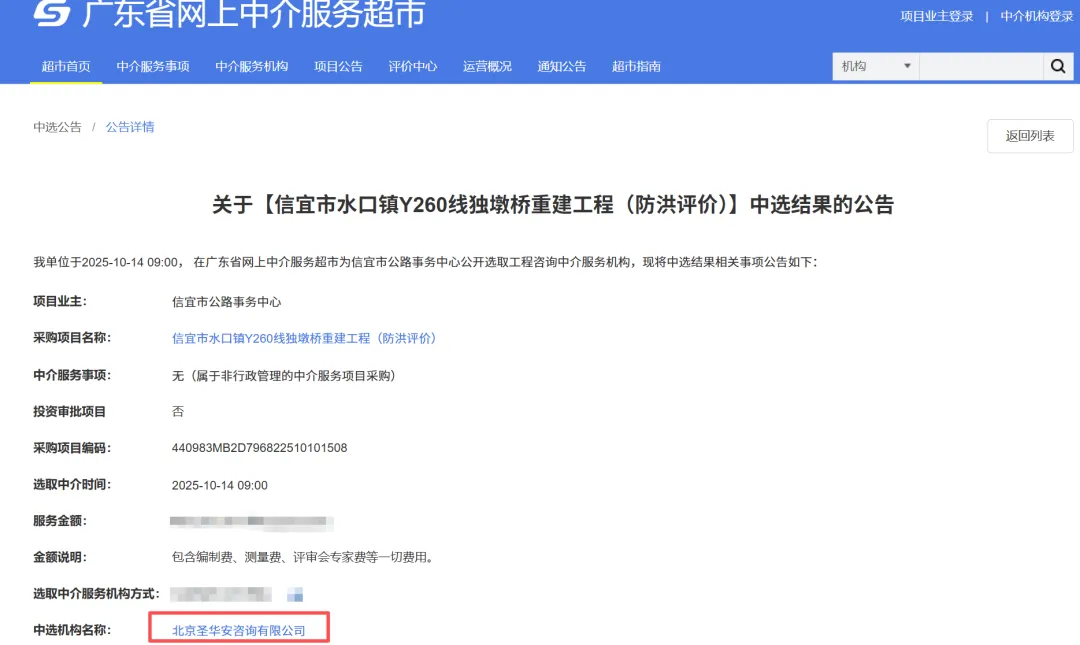Click the magnifier search icon
1080x645 pixels.
[x=1058, y=66]
